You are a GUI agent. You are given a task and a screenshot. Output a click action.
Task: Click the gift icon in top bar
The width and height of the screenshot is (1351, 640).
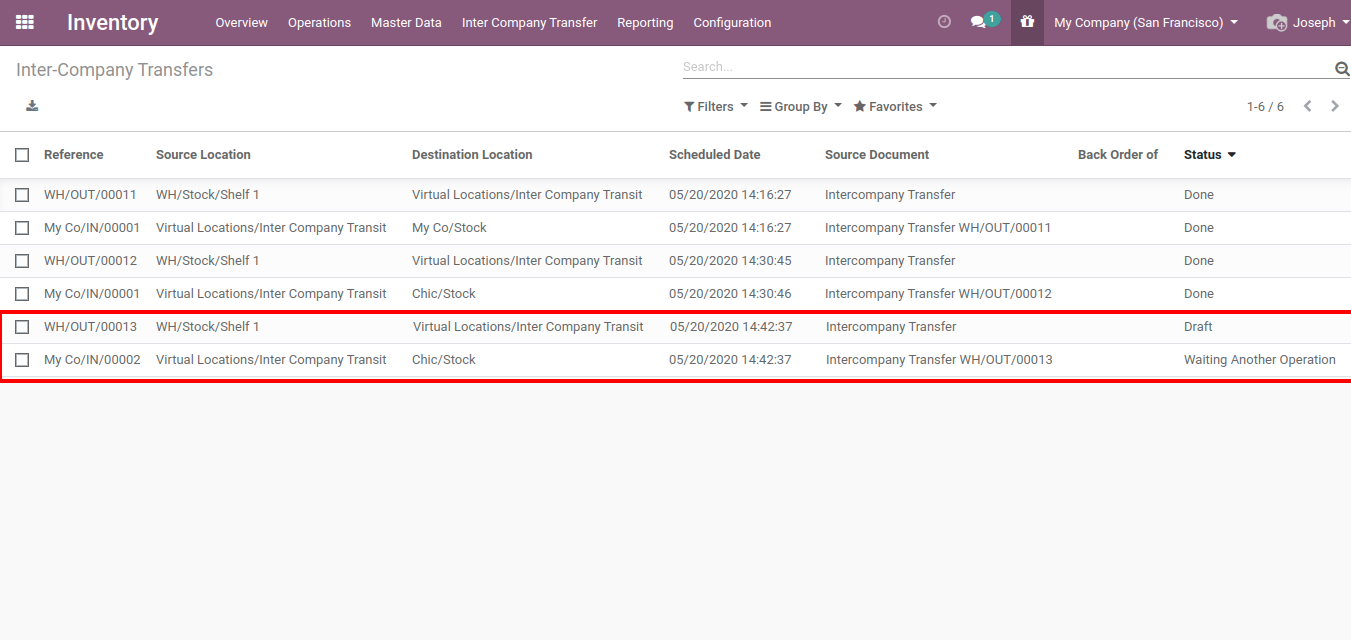tap(1027, 22)
